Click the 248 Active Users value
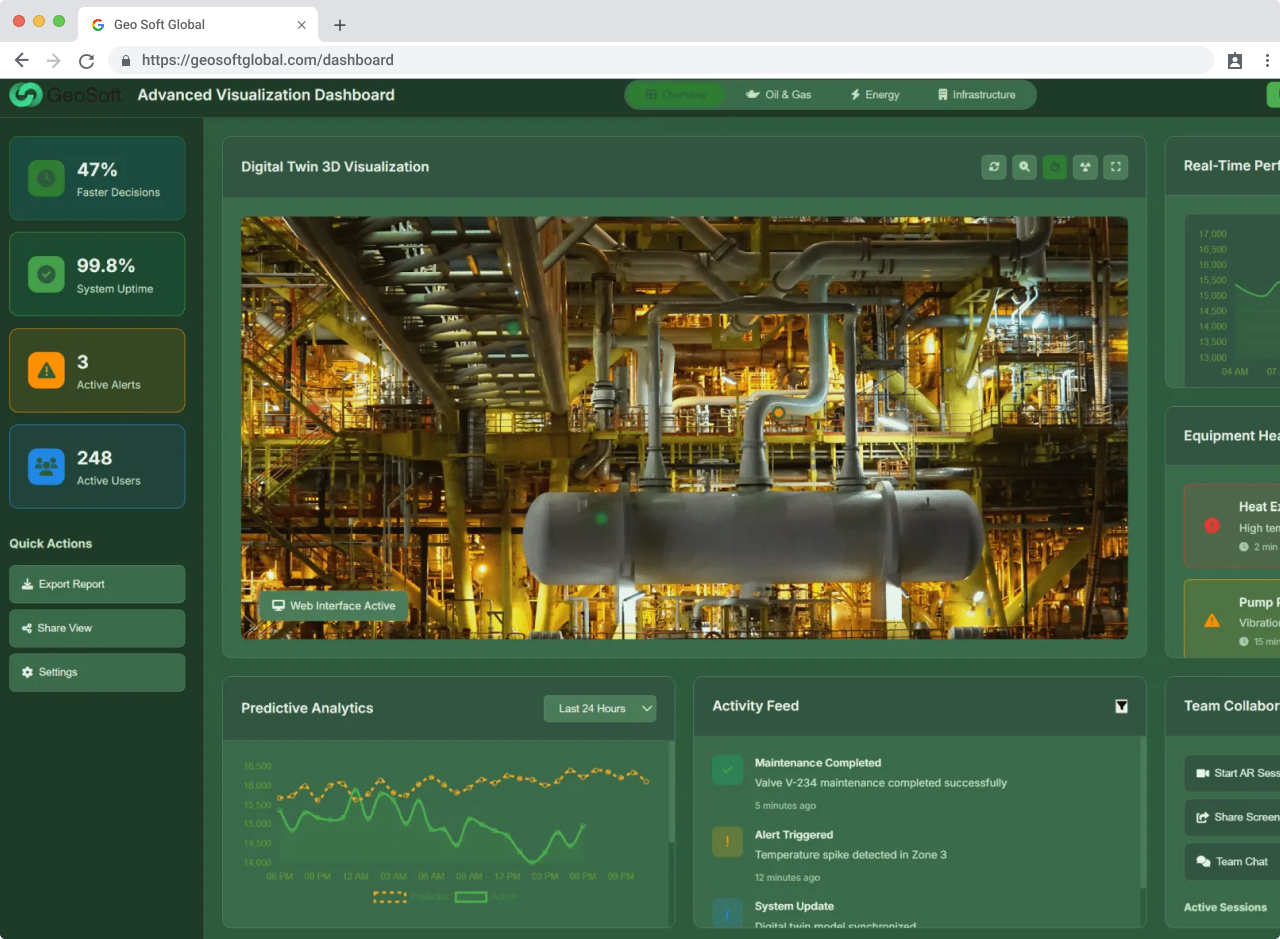 point(95,458)
